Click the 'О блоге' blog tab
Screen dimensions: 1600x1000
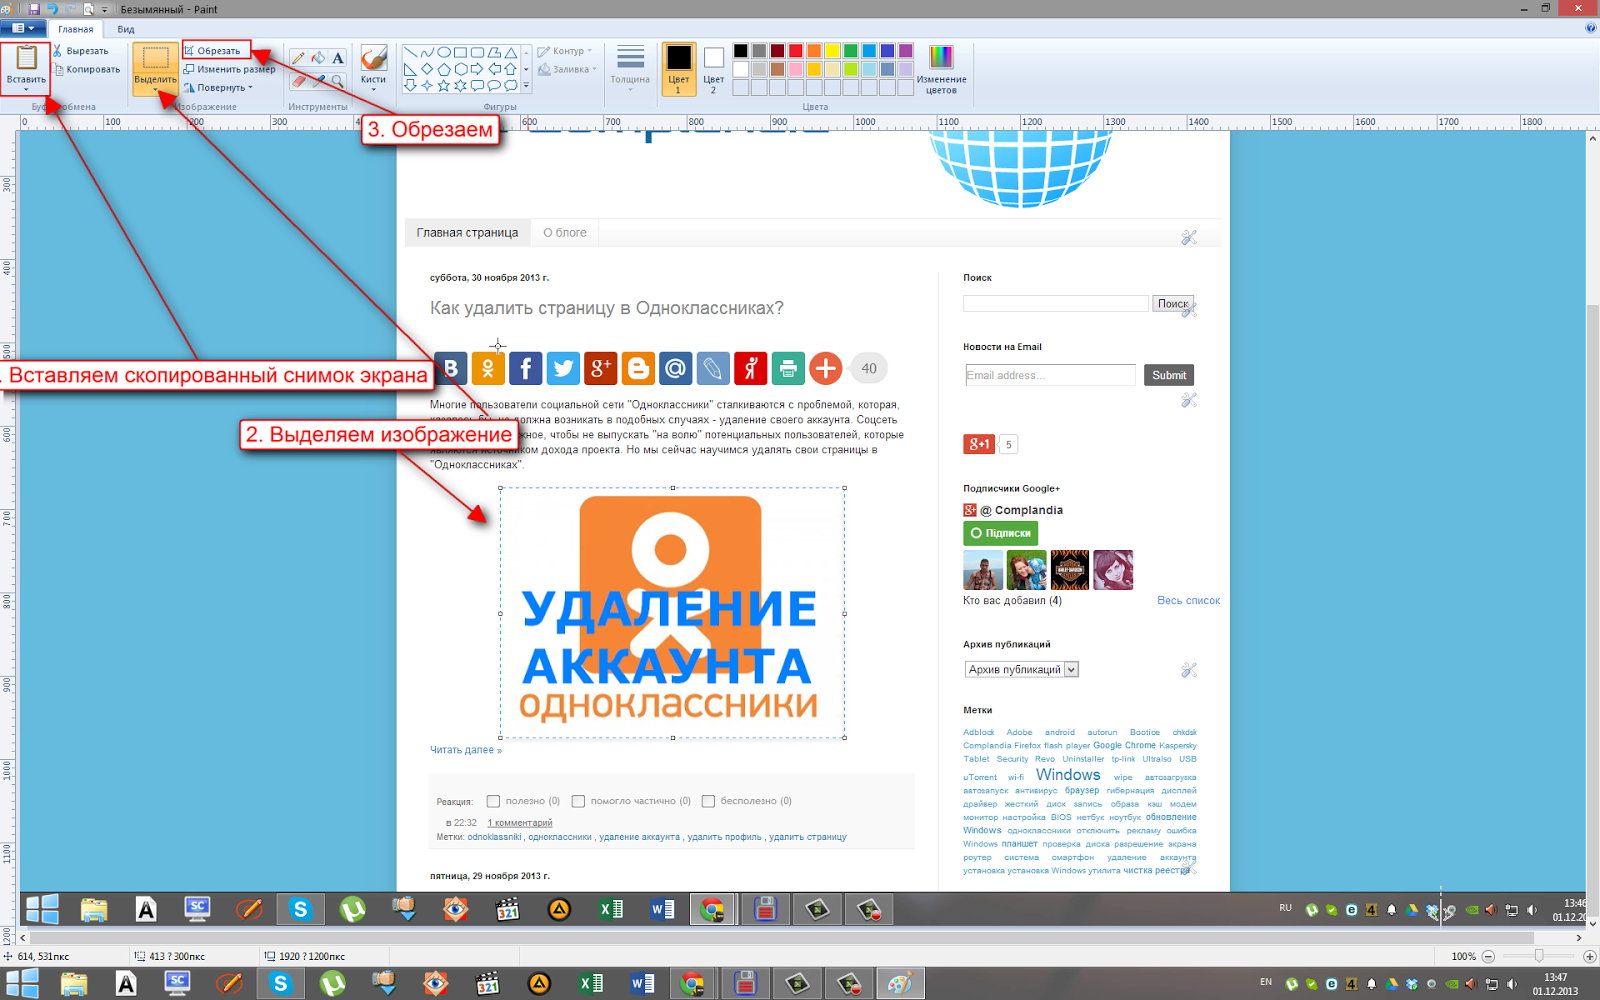565,232
